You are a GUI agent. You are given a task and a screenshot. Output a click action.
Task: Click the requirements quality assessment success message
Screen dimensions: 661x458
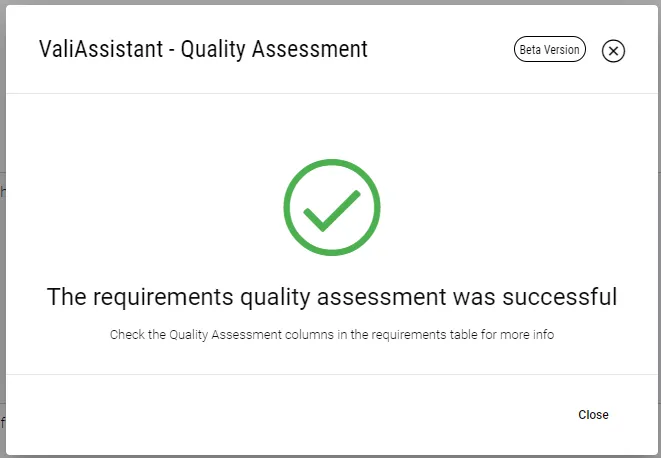[x=331, y=297]
